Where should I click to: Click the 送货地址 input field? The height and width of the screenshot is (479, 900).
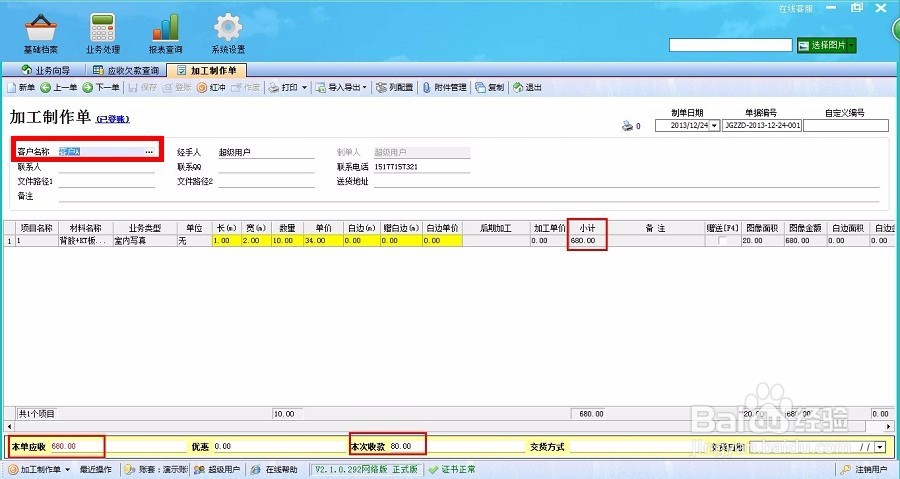(626, 181)
